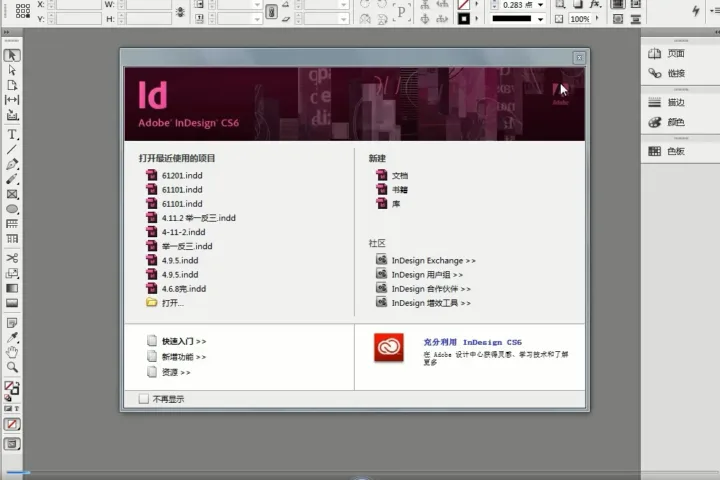Open the rotation angle dropdown
720x480 pixels.
pyautogui.click(x=343, y=5)
